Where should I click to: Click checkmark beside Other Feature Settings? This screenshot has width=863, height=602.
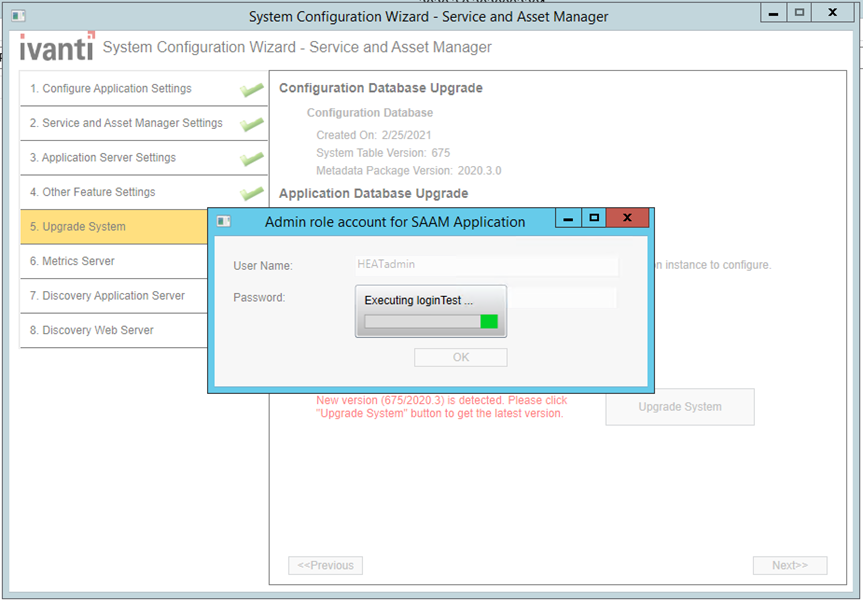(252, 192)
